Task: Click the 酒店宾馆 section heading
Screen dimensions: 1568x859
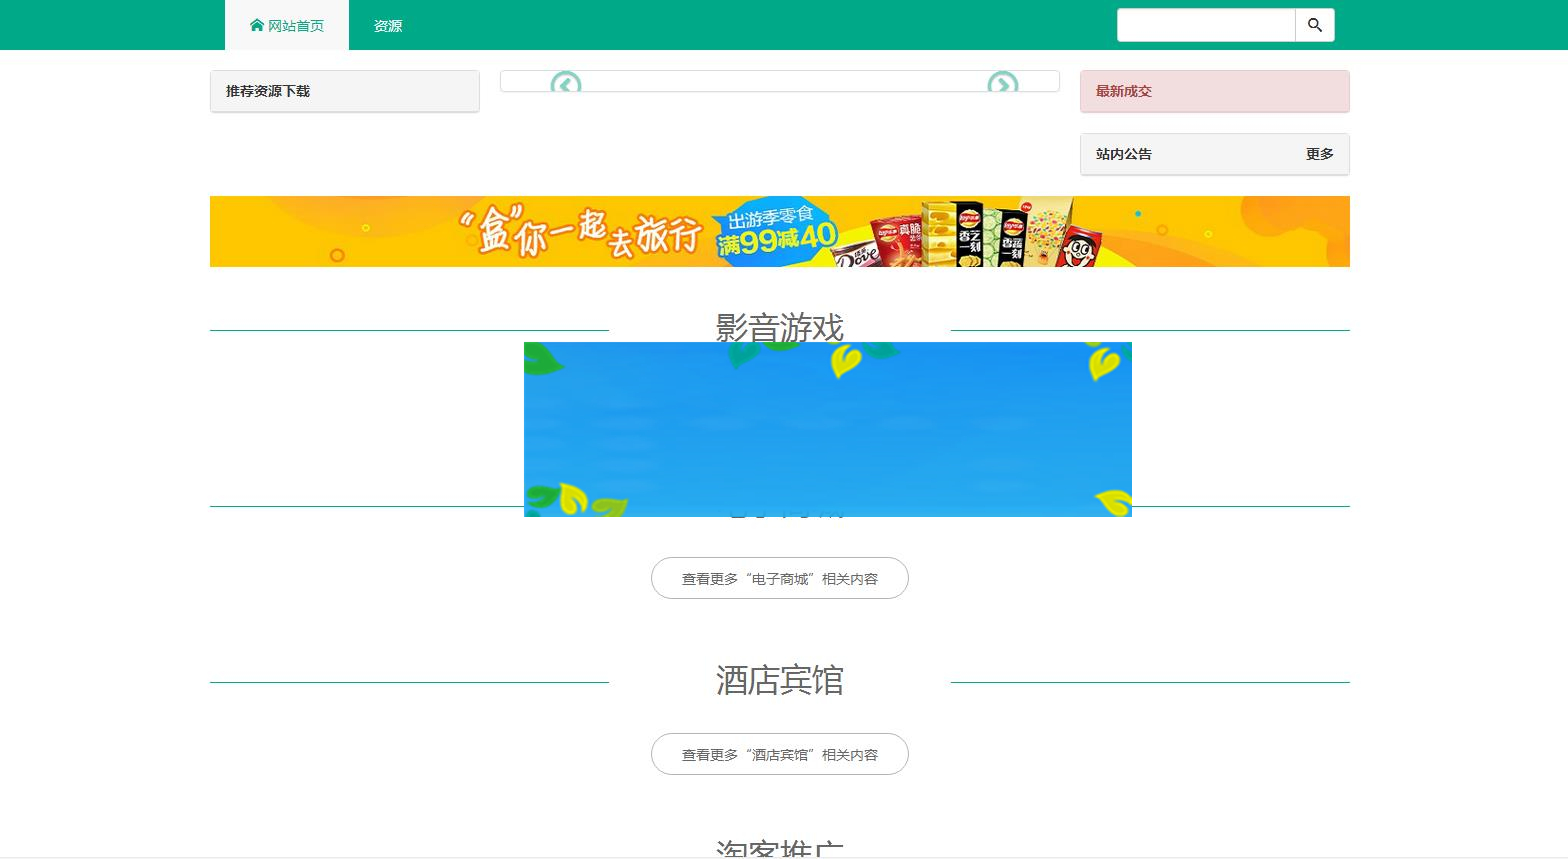Action: 779,680
